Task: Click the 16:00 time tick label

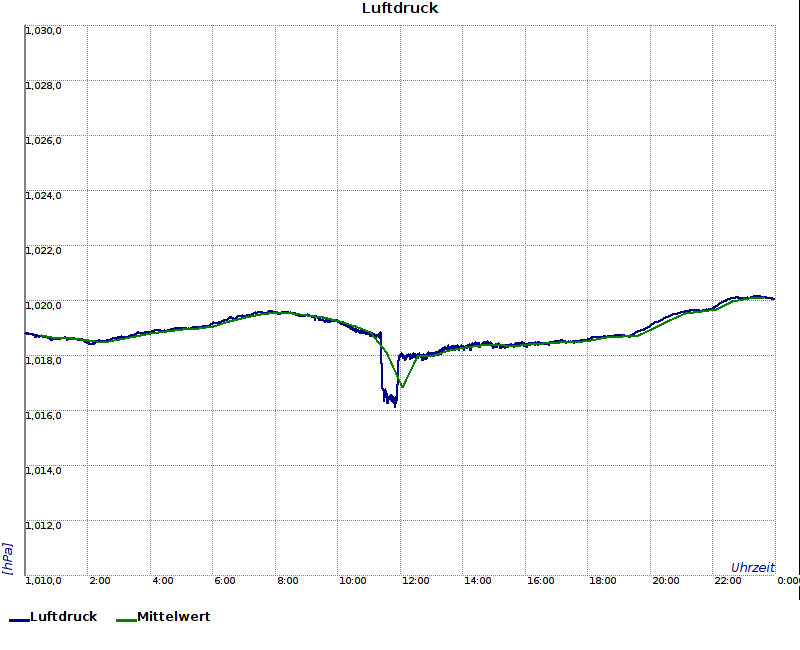Action: [541, 581]
